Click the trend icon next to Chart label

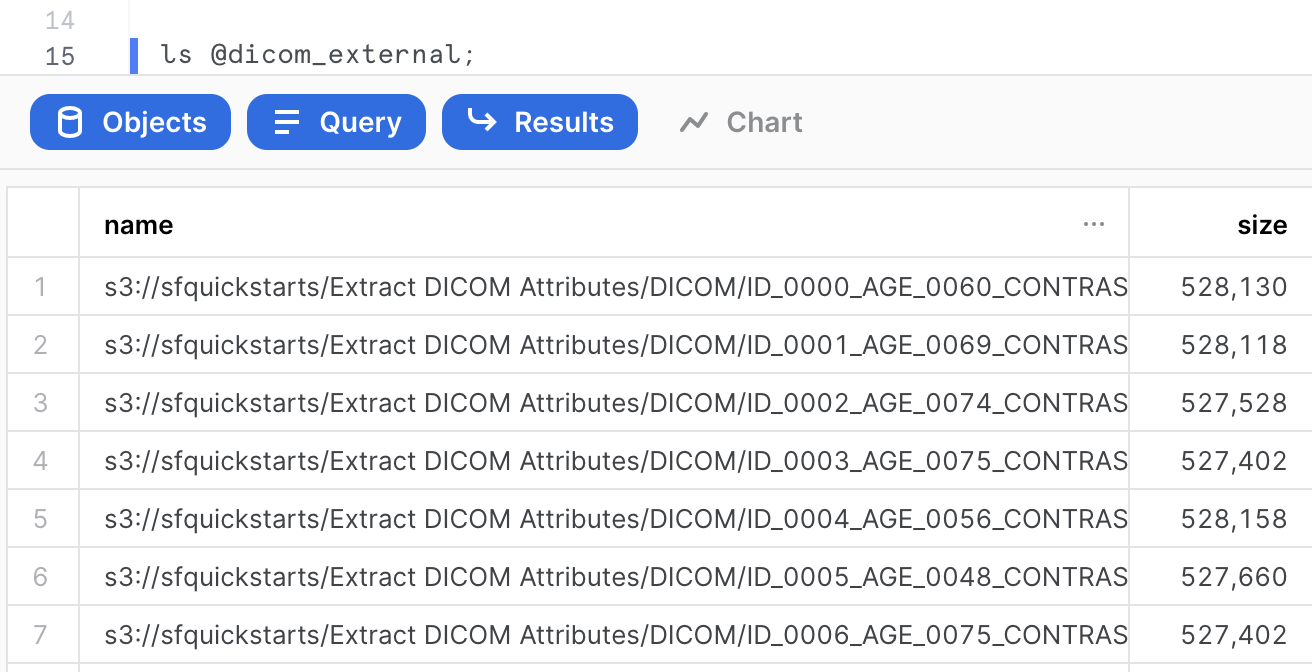pos(696,122)
